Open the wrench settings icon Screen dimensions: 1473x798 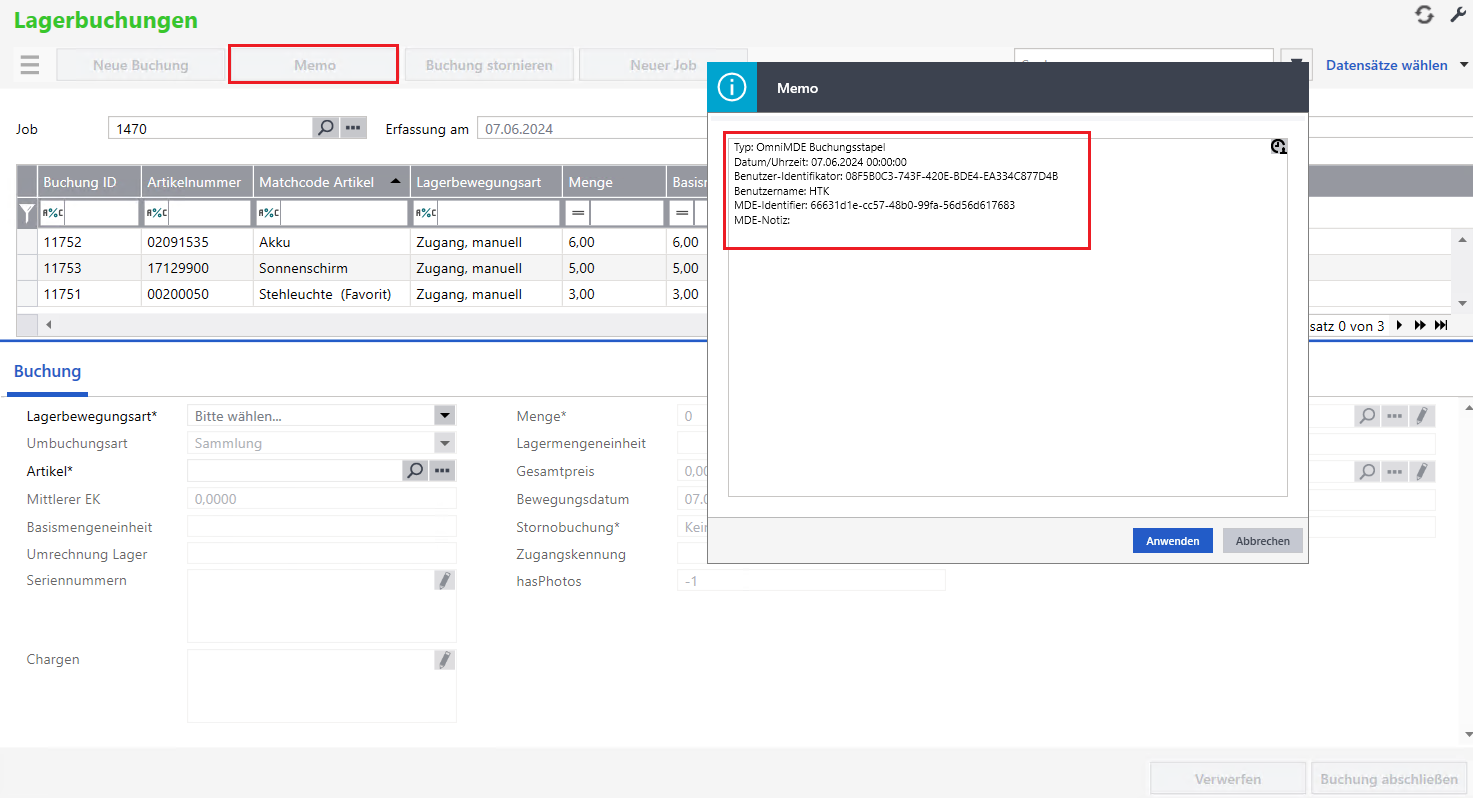click(x=1457, y=15)
